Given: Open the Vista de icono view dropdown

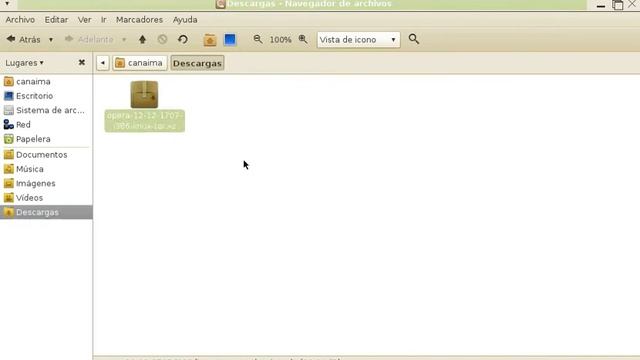Looking at the screenshot, I should click(x=358, y=40).
